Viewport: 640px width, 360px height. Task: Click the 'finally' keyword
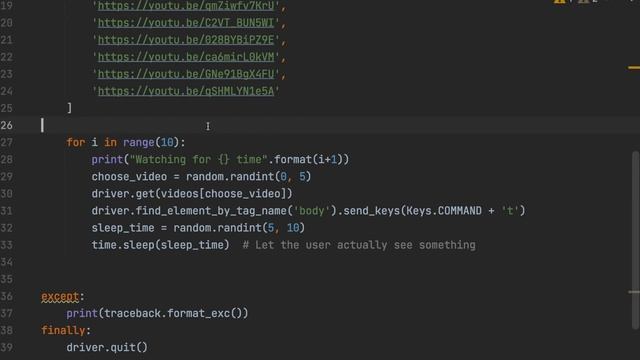(63, 331)
